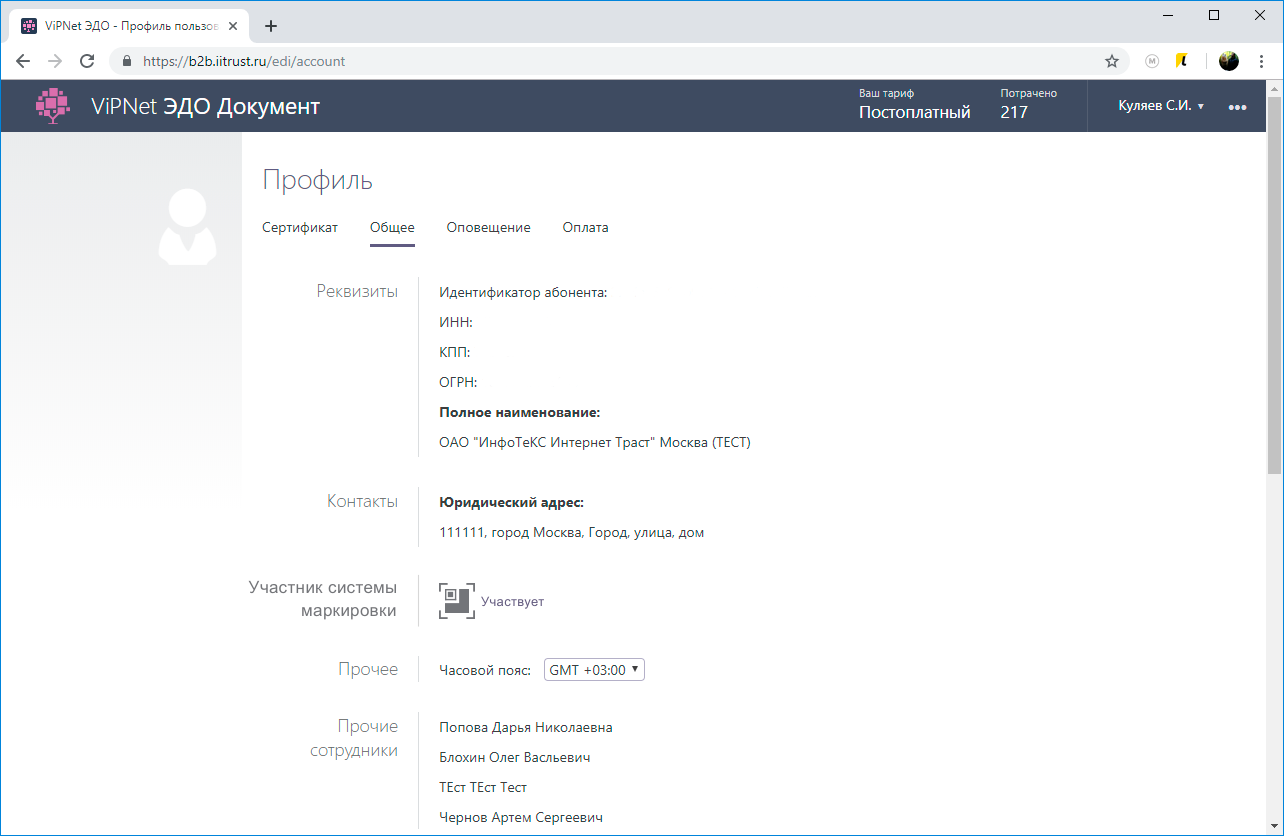The width and height of the screenshot is (1284, 836).
Task: Click the Участвует marking status link
Action: (512, 602)
